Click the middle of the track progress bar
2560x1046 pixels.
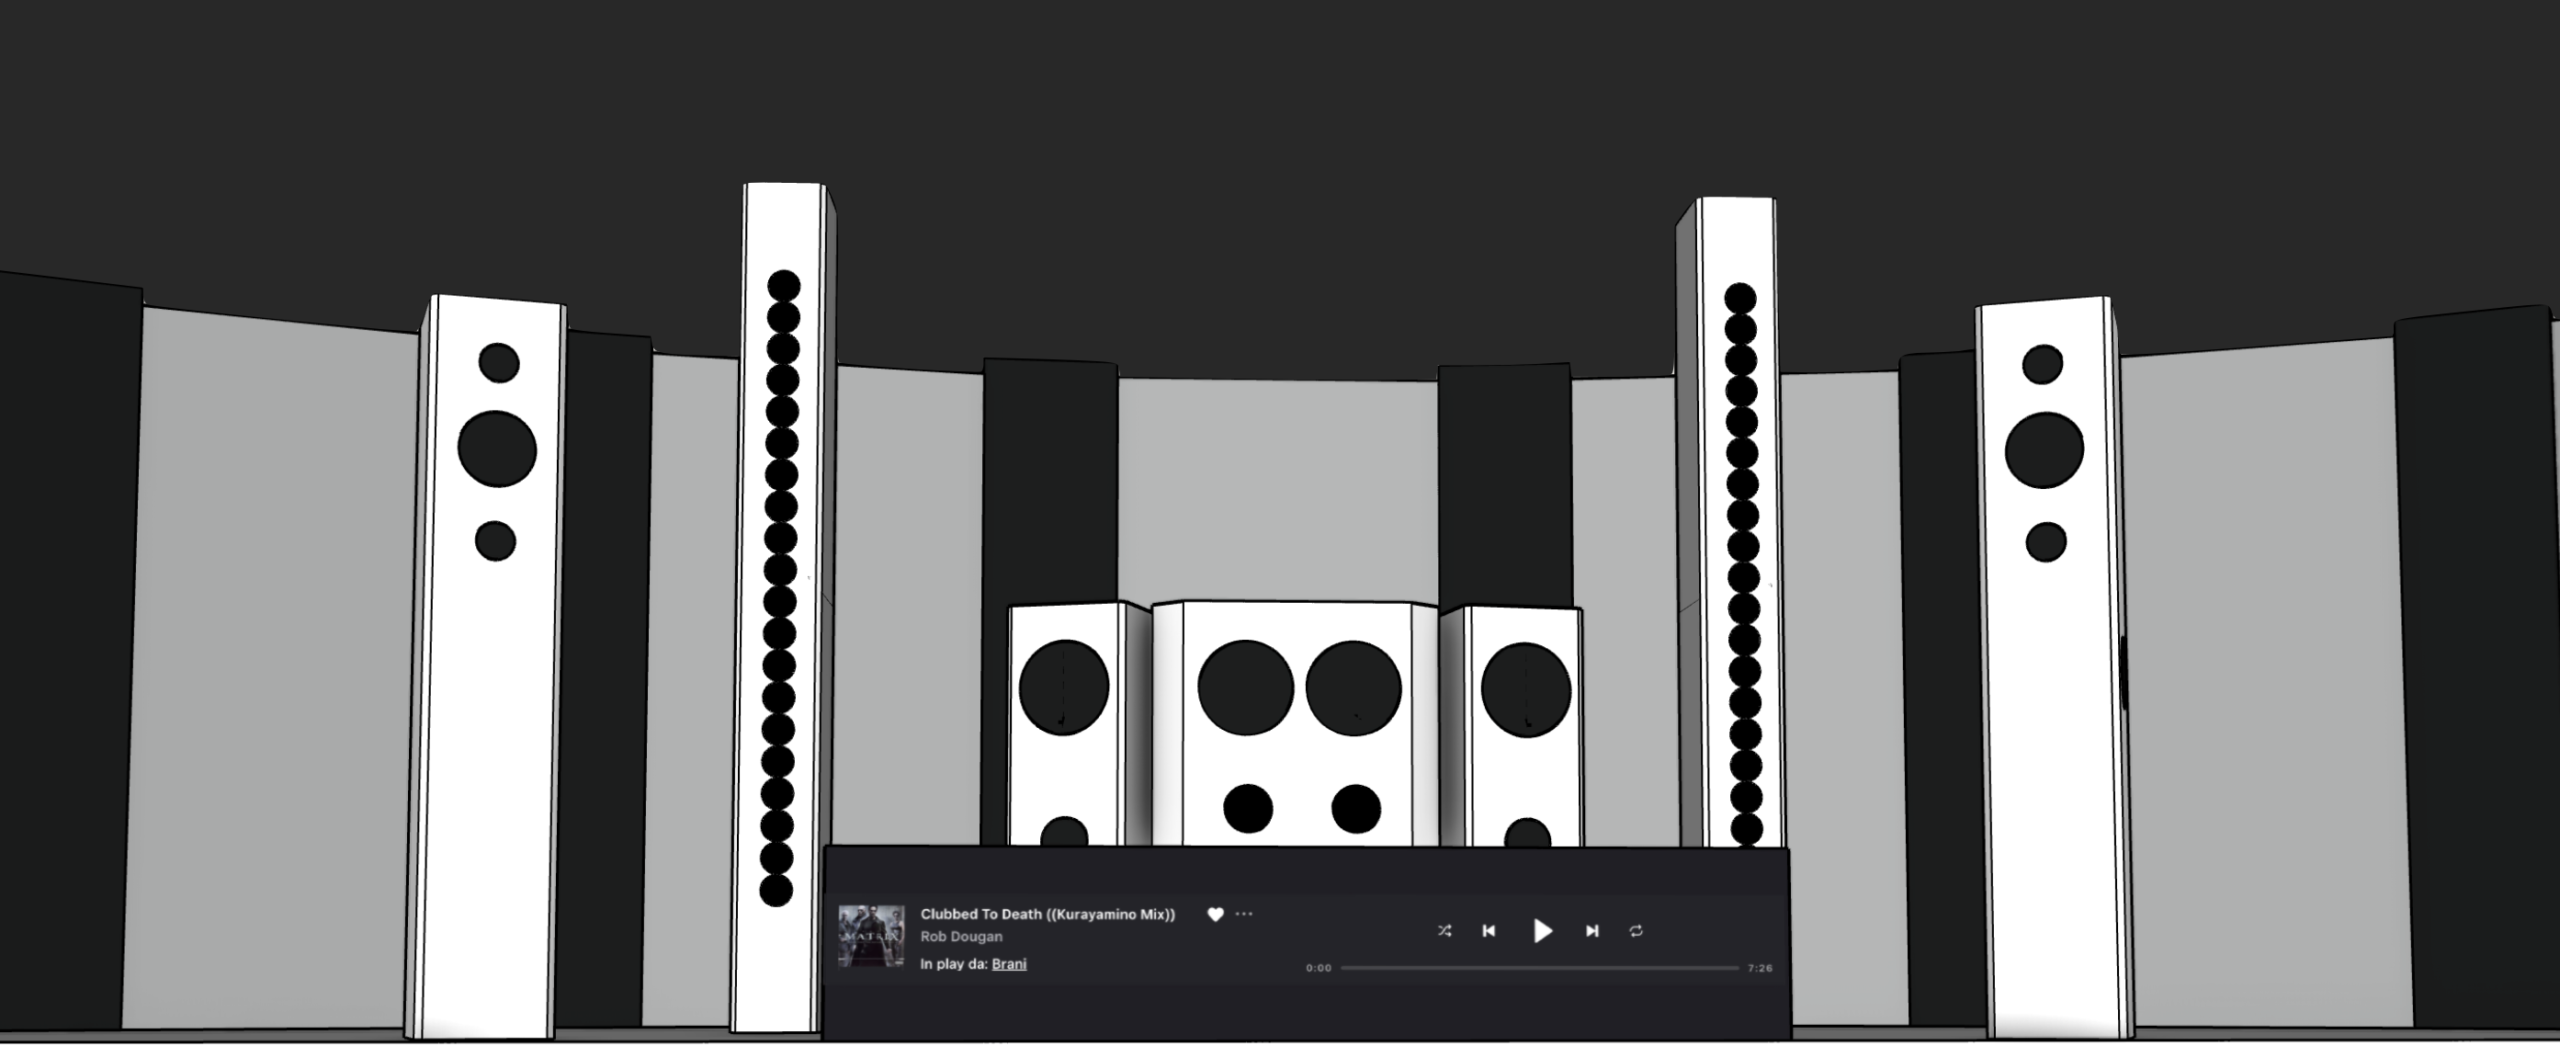(x=1540, y=968)
